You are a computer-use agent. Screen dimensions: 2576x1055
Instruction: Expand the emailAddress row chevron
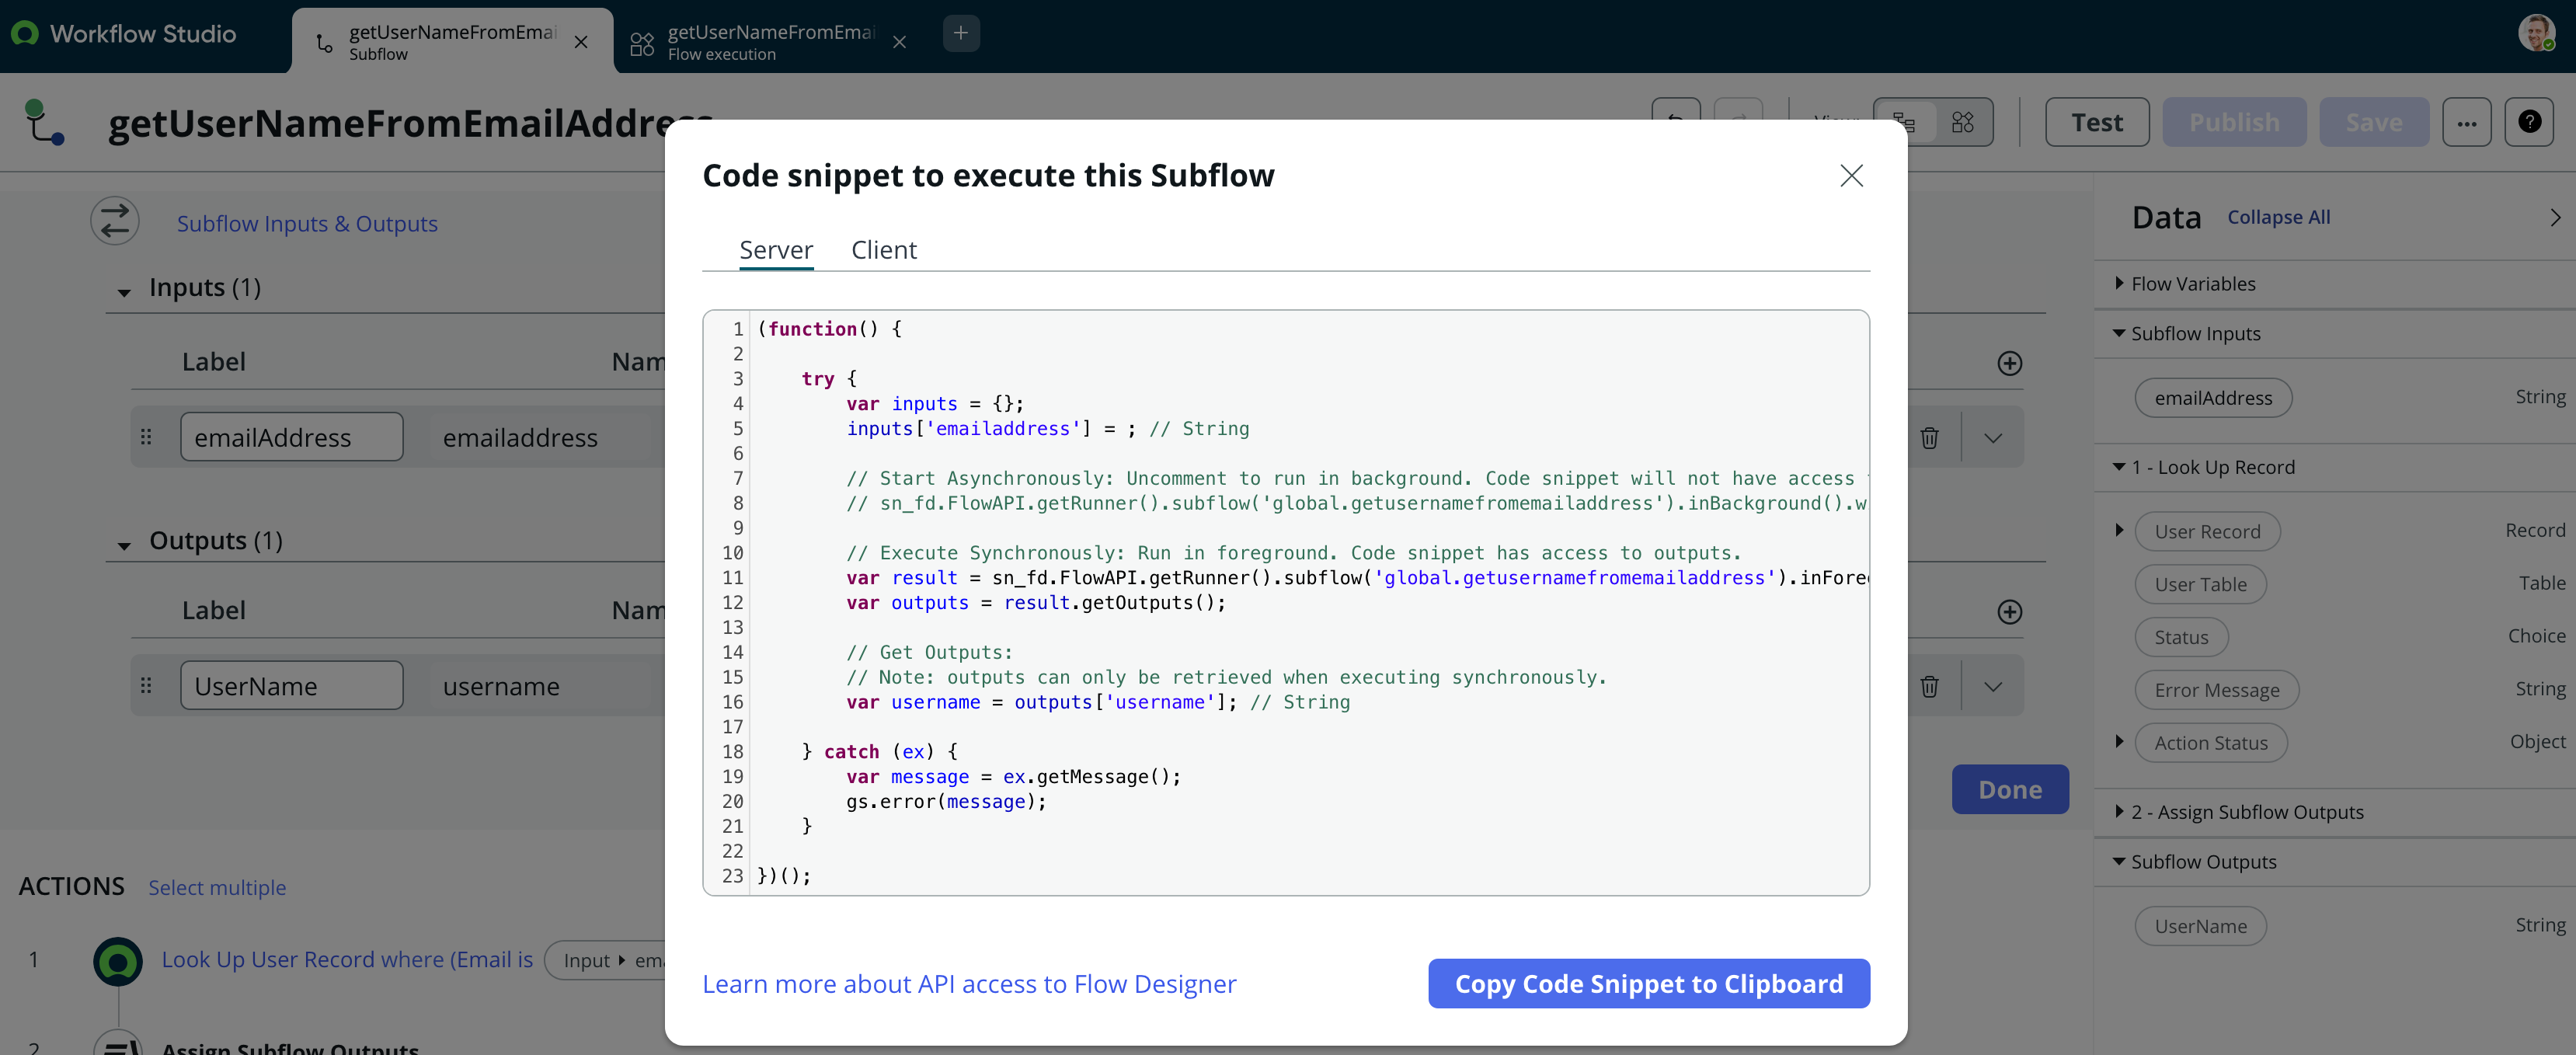[x=1992, y=438]
